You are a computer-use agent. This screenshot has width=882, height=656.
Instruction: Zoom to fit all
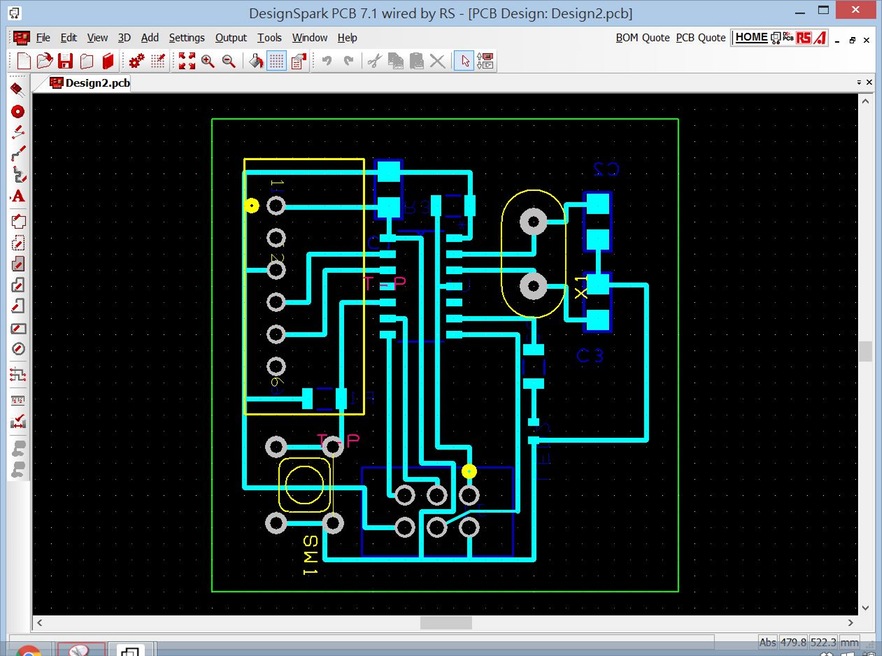[x=187, y=60]
